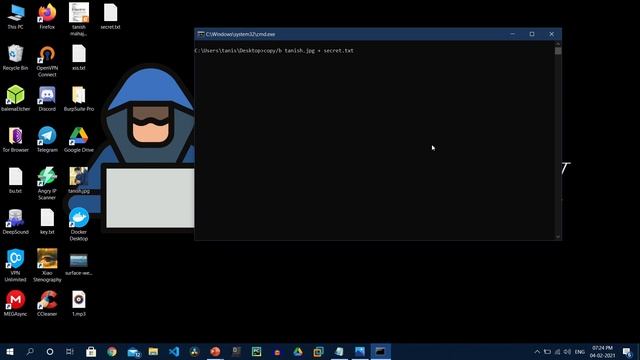Select the DeepSound desktop shortcut

click(16, 221)
